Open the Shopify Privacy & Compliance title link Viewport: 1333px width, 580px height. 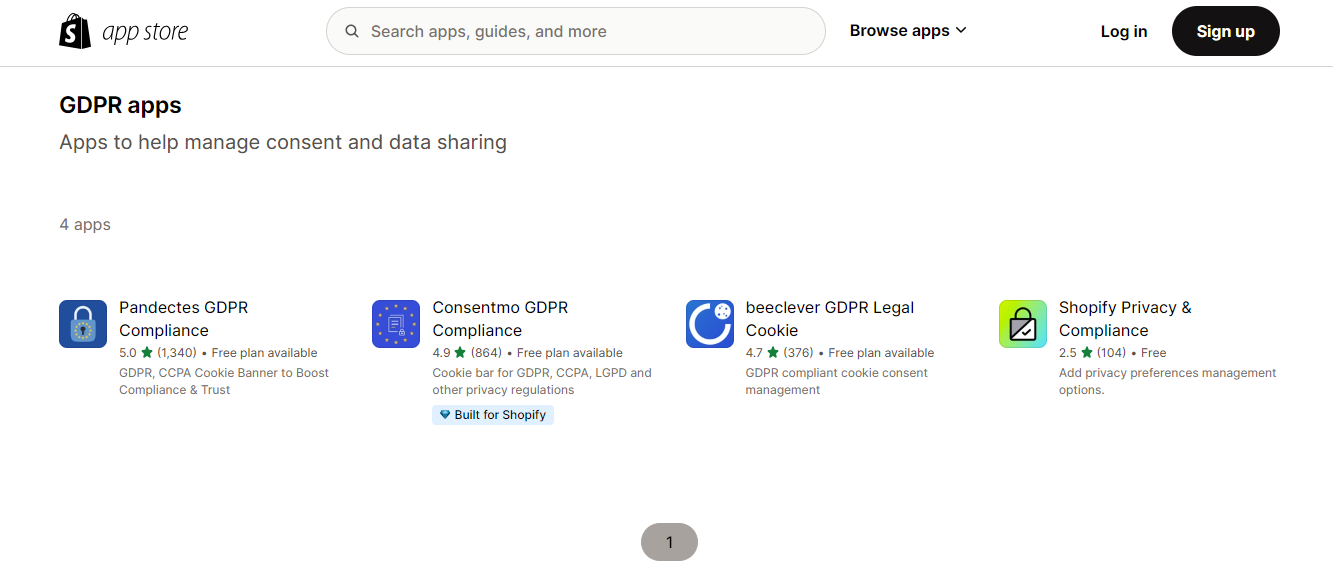click(1125, 319)
